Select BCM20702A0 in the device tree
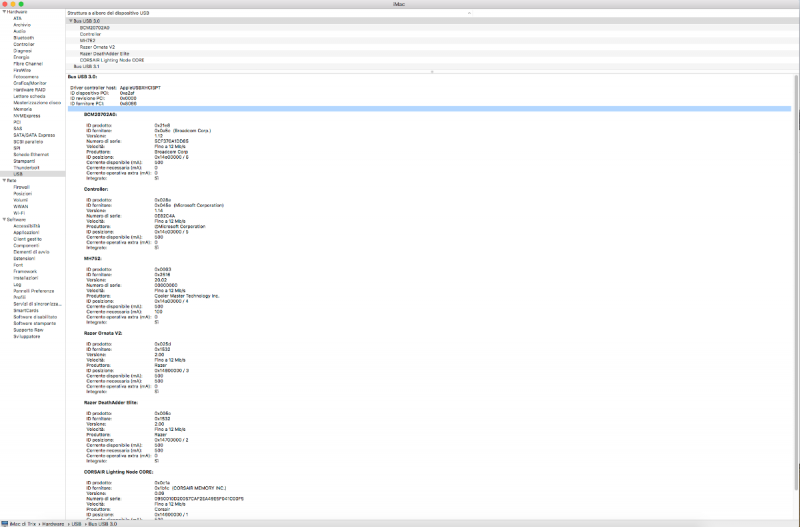 point(94,28)
